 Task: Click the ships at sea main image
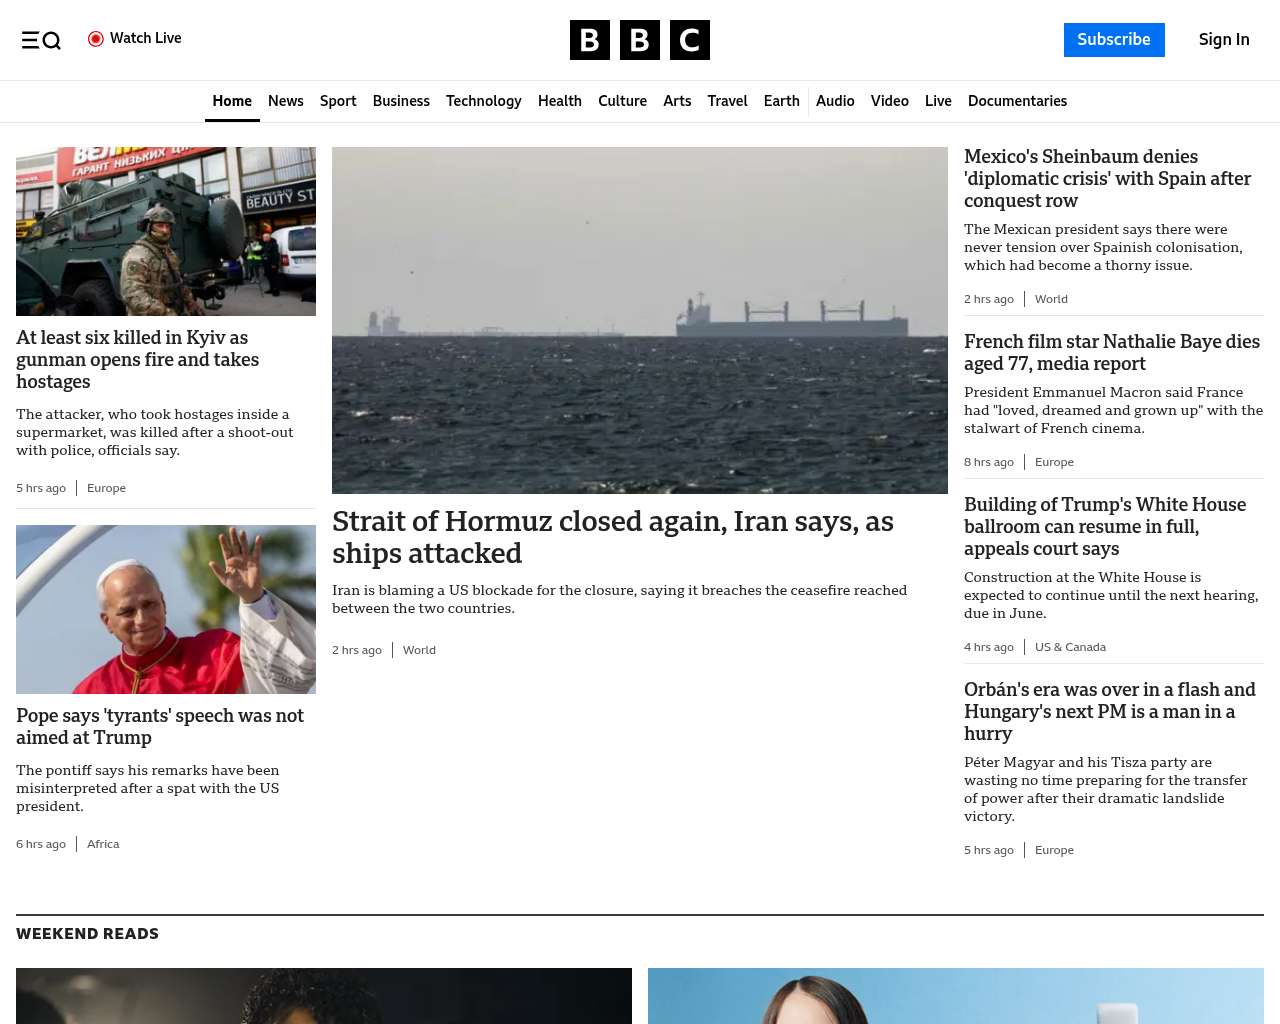pyautogui.click(x=639, y=320)
